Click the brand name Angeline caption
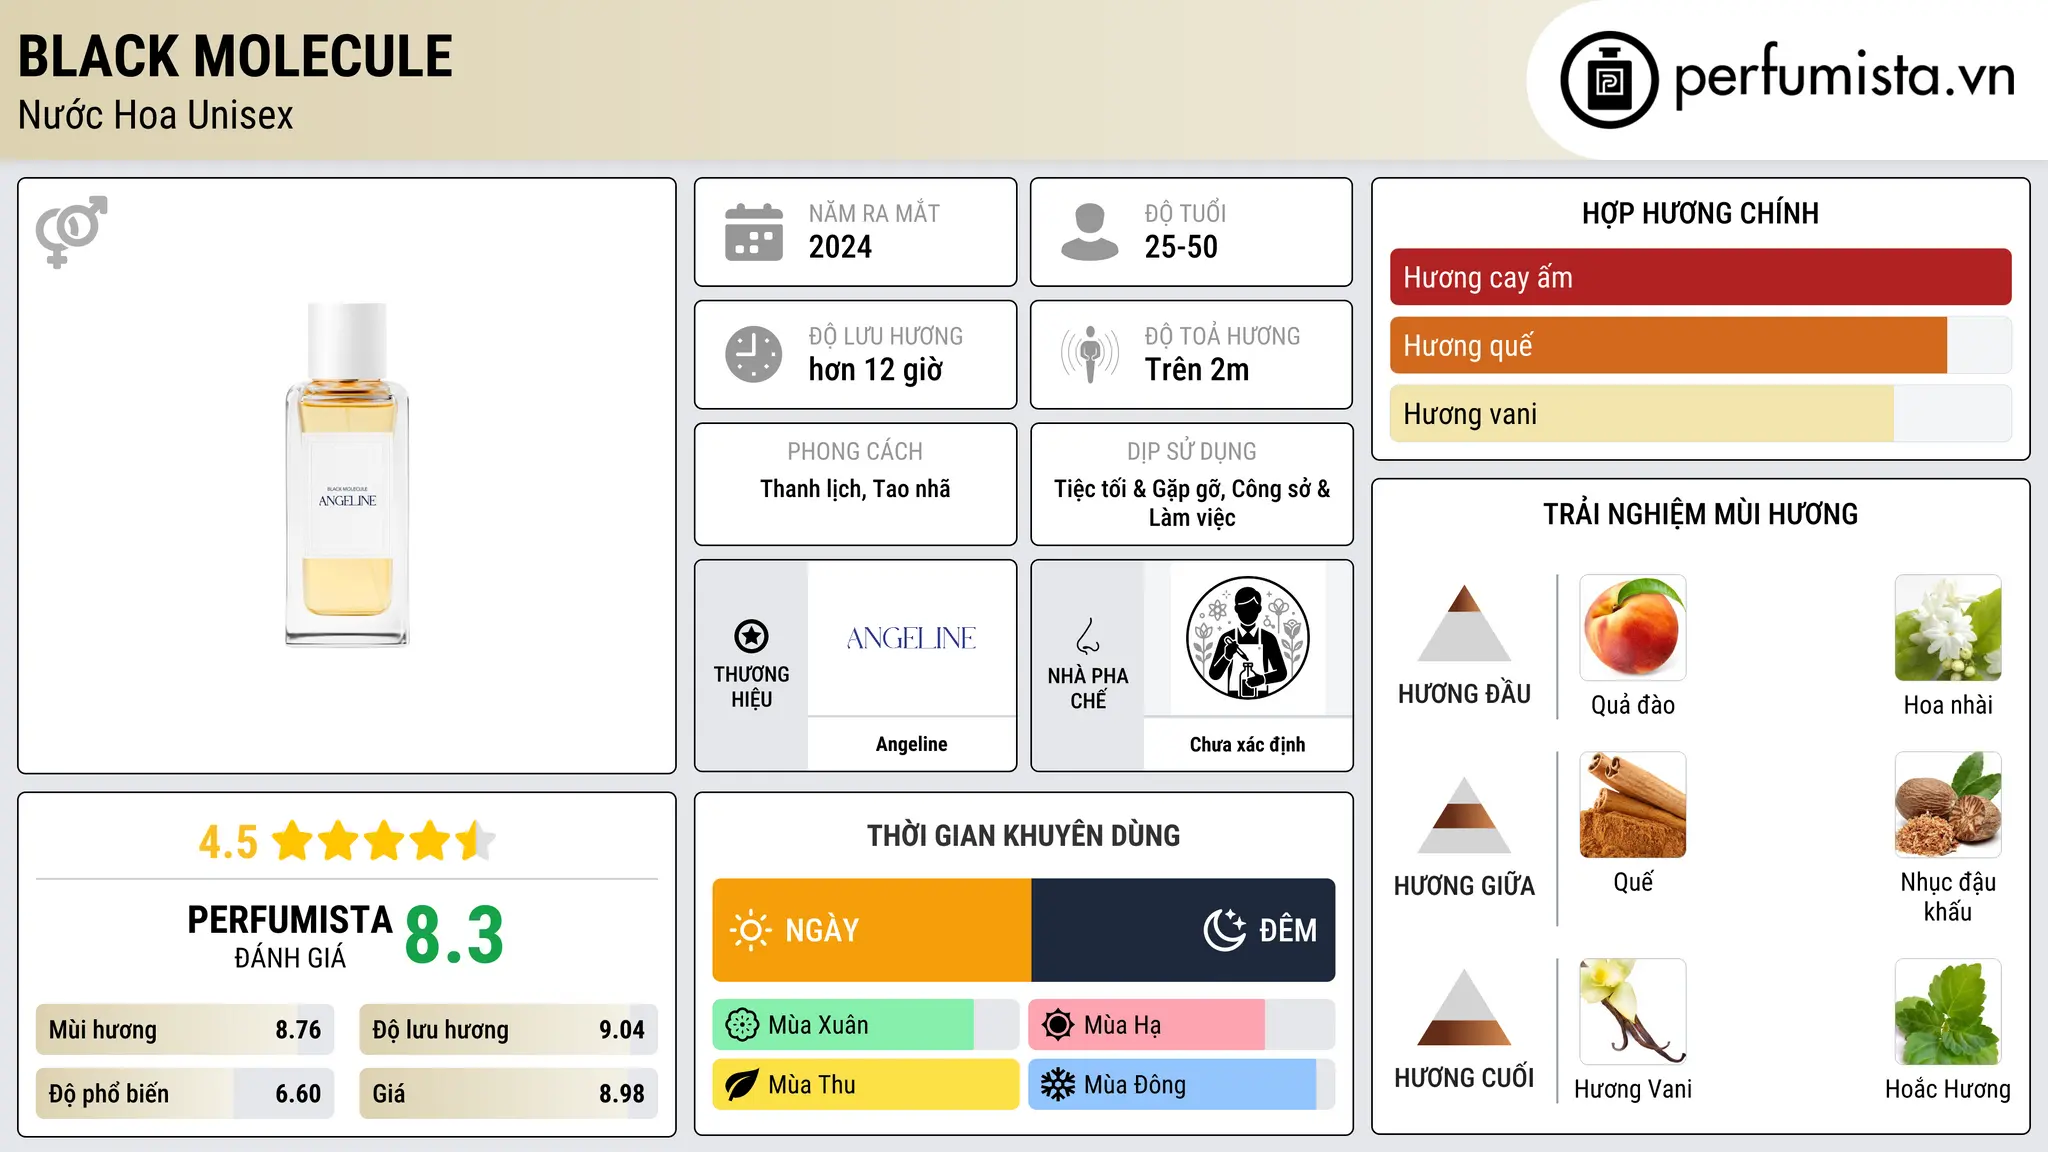The height and width of the screenshot is (1152, 2048). coord(911,744)
